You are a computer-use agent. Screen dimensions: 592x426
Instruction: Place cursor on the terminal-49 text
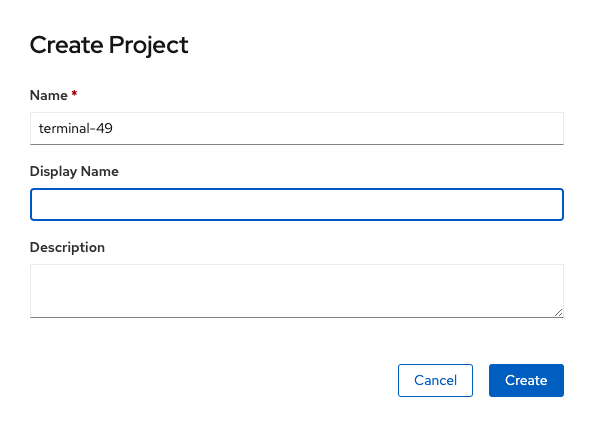(76, 128)
